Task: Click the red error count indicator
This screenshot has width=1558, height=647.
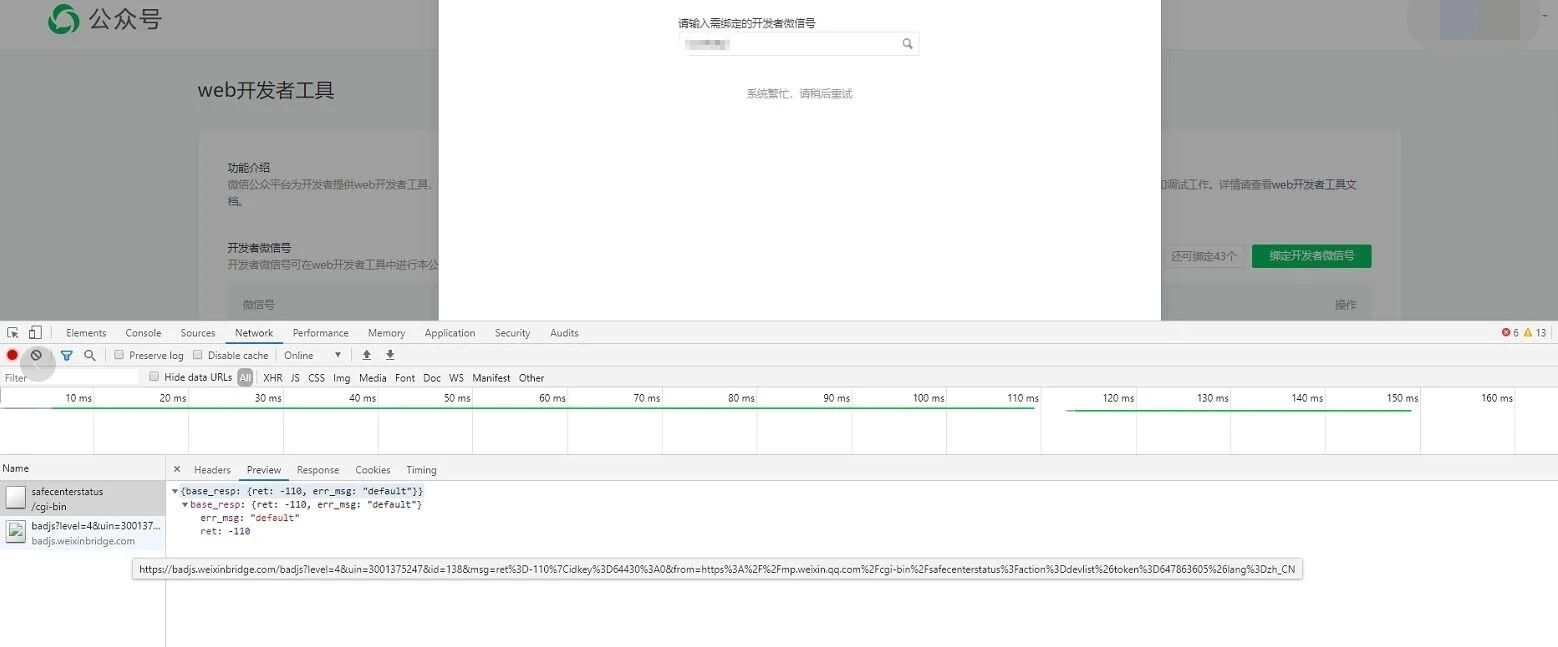Action: (x=1510, y=333)
